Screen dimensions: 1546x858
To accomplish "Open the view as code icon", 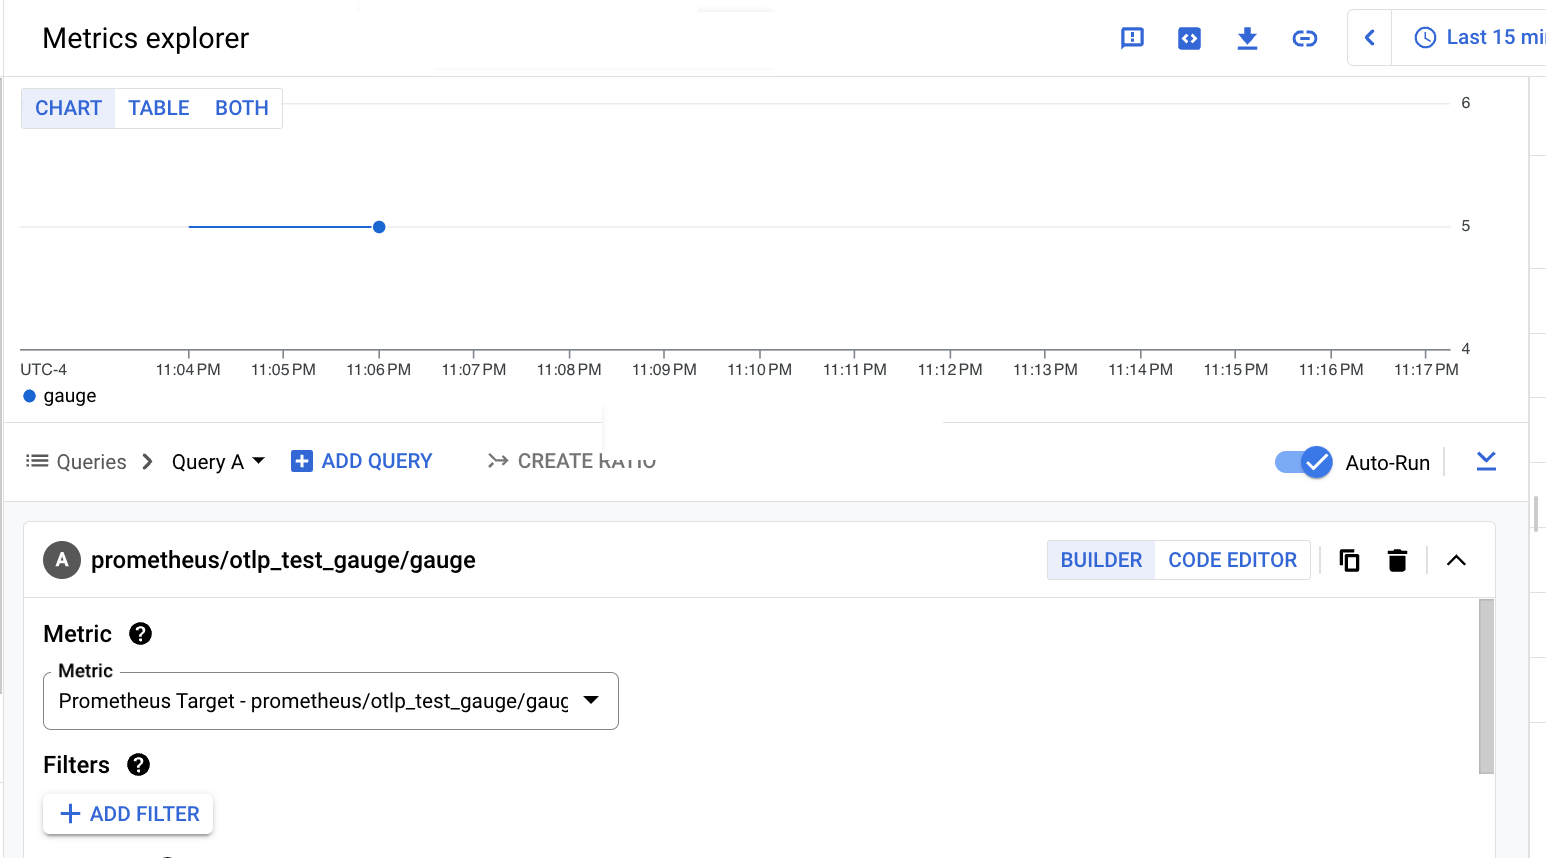I will [1189, 37].
